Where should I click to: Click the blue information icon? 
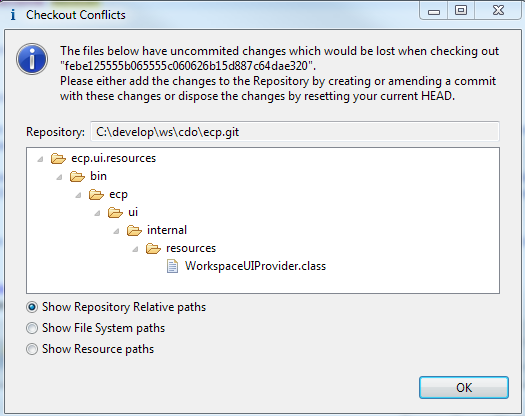coord(32,59)
